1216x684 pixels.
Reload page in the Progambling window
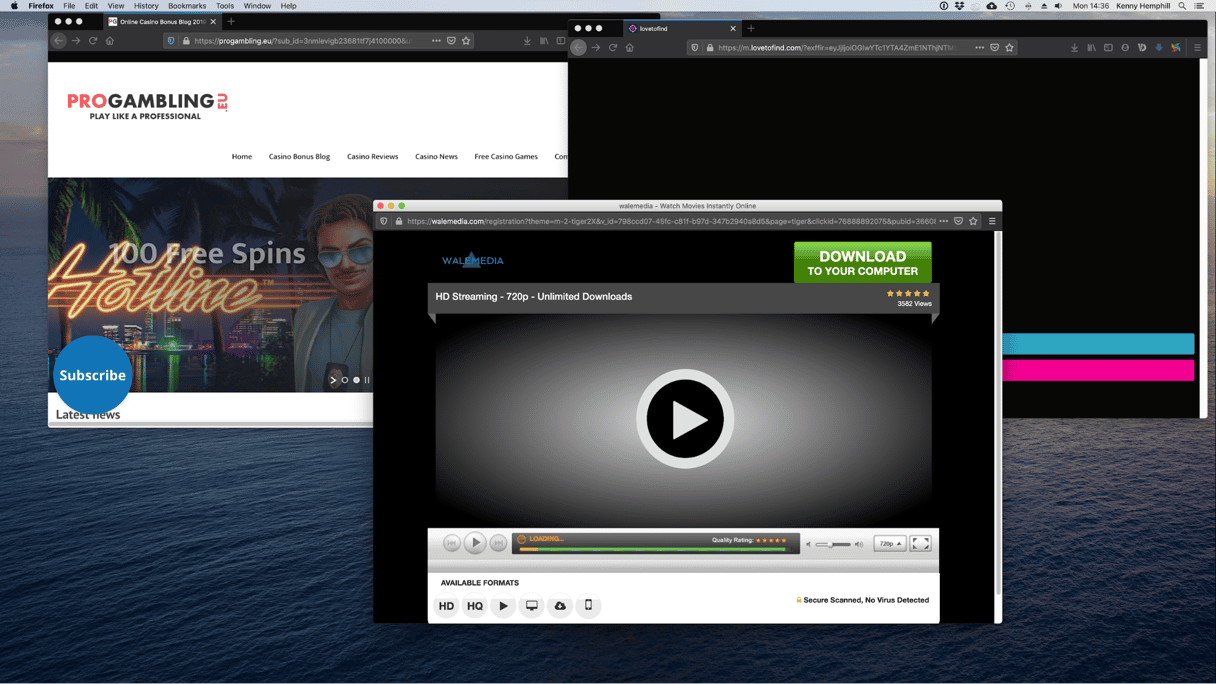click(x=93, y=41)
